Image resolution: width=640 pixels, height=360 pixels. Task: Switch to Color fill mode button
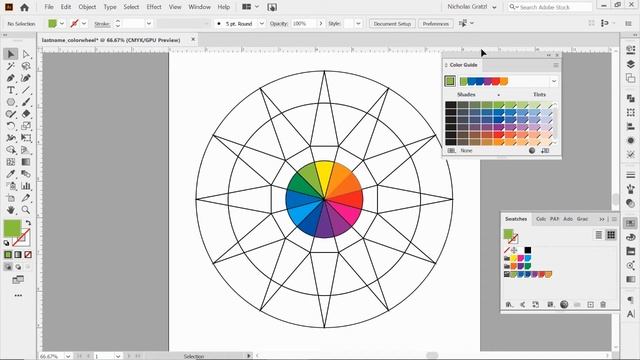[x=8, y=254]
